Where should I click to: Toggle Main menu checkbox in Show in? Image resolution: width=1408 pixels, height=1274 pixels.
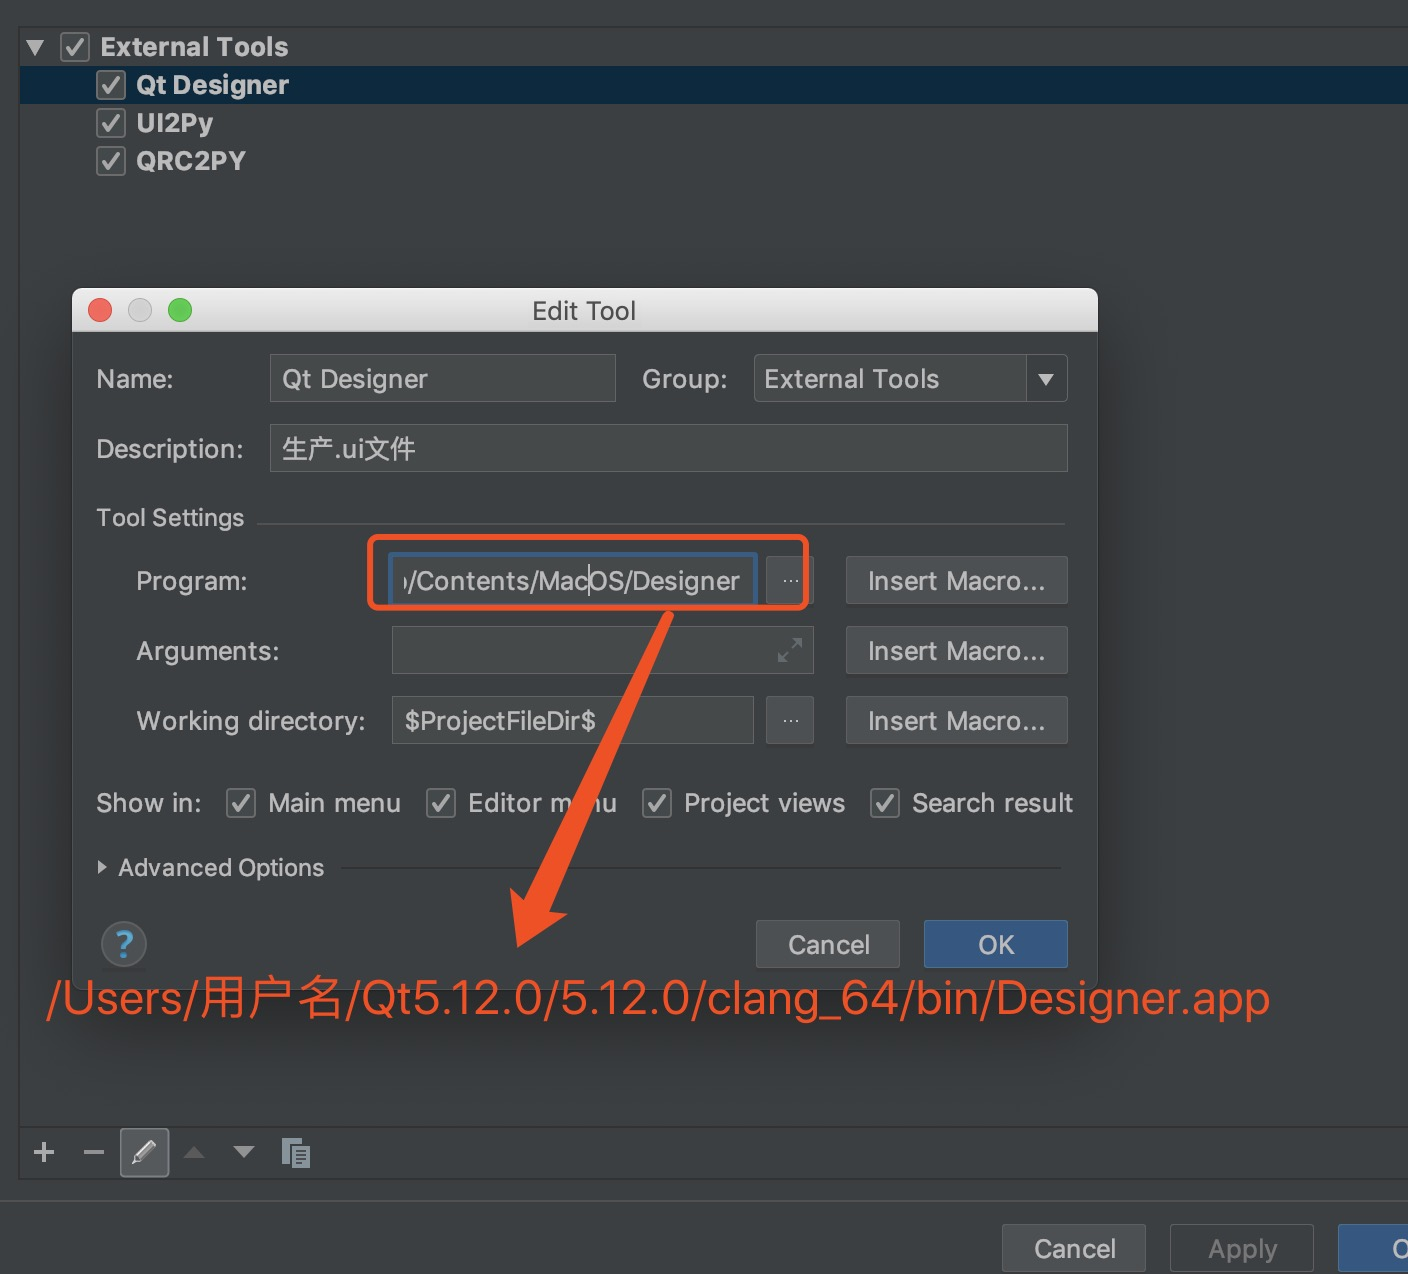click(241, 803)
